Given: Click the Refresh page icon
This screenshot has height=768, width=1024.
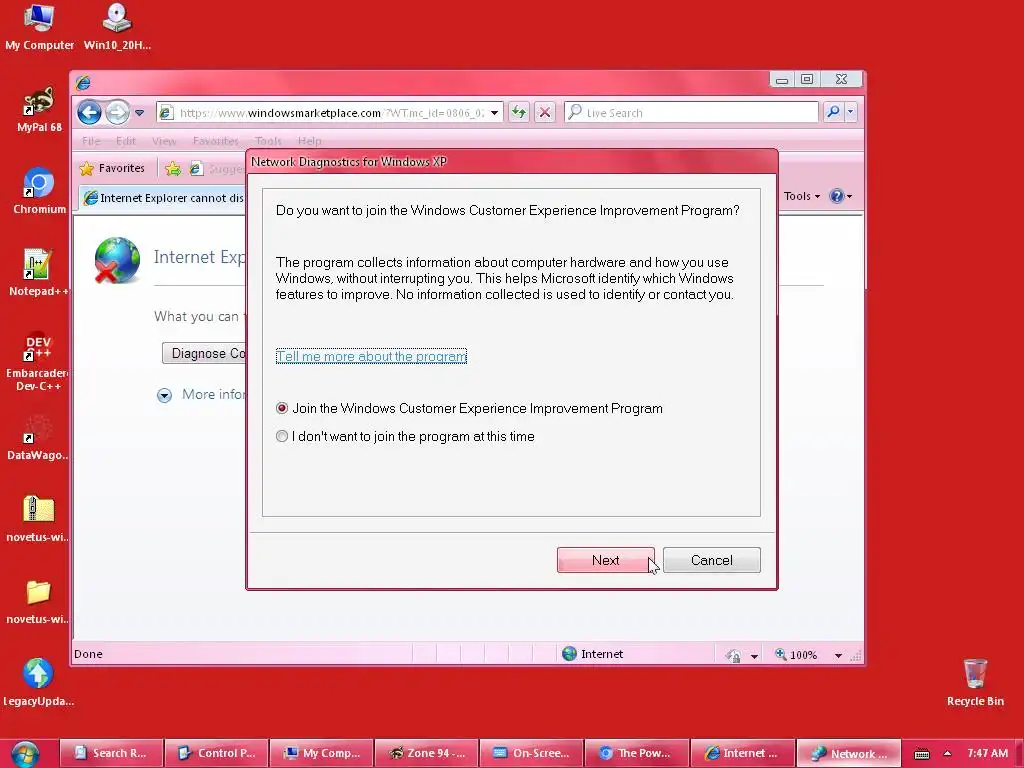Looking at the screenshot, I should (x=519, y=112).
